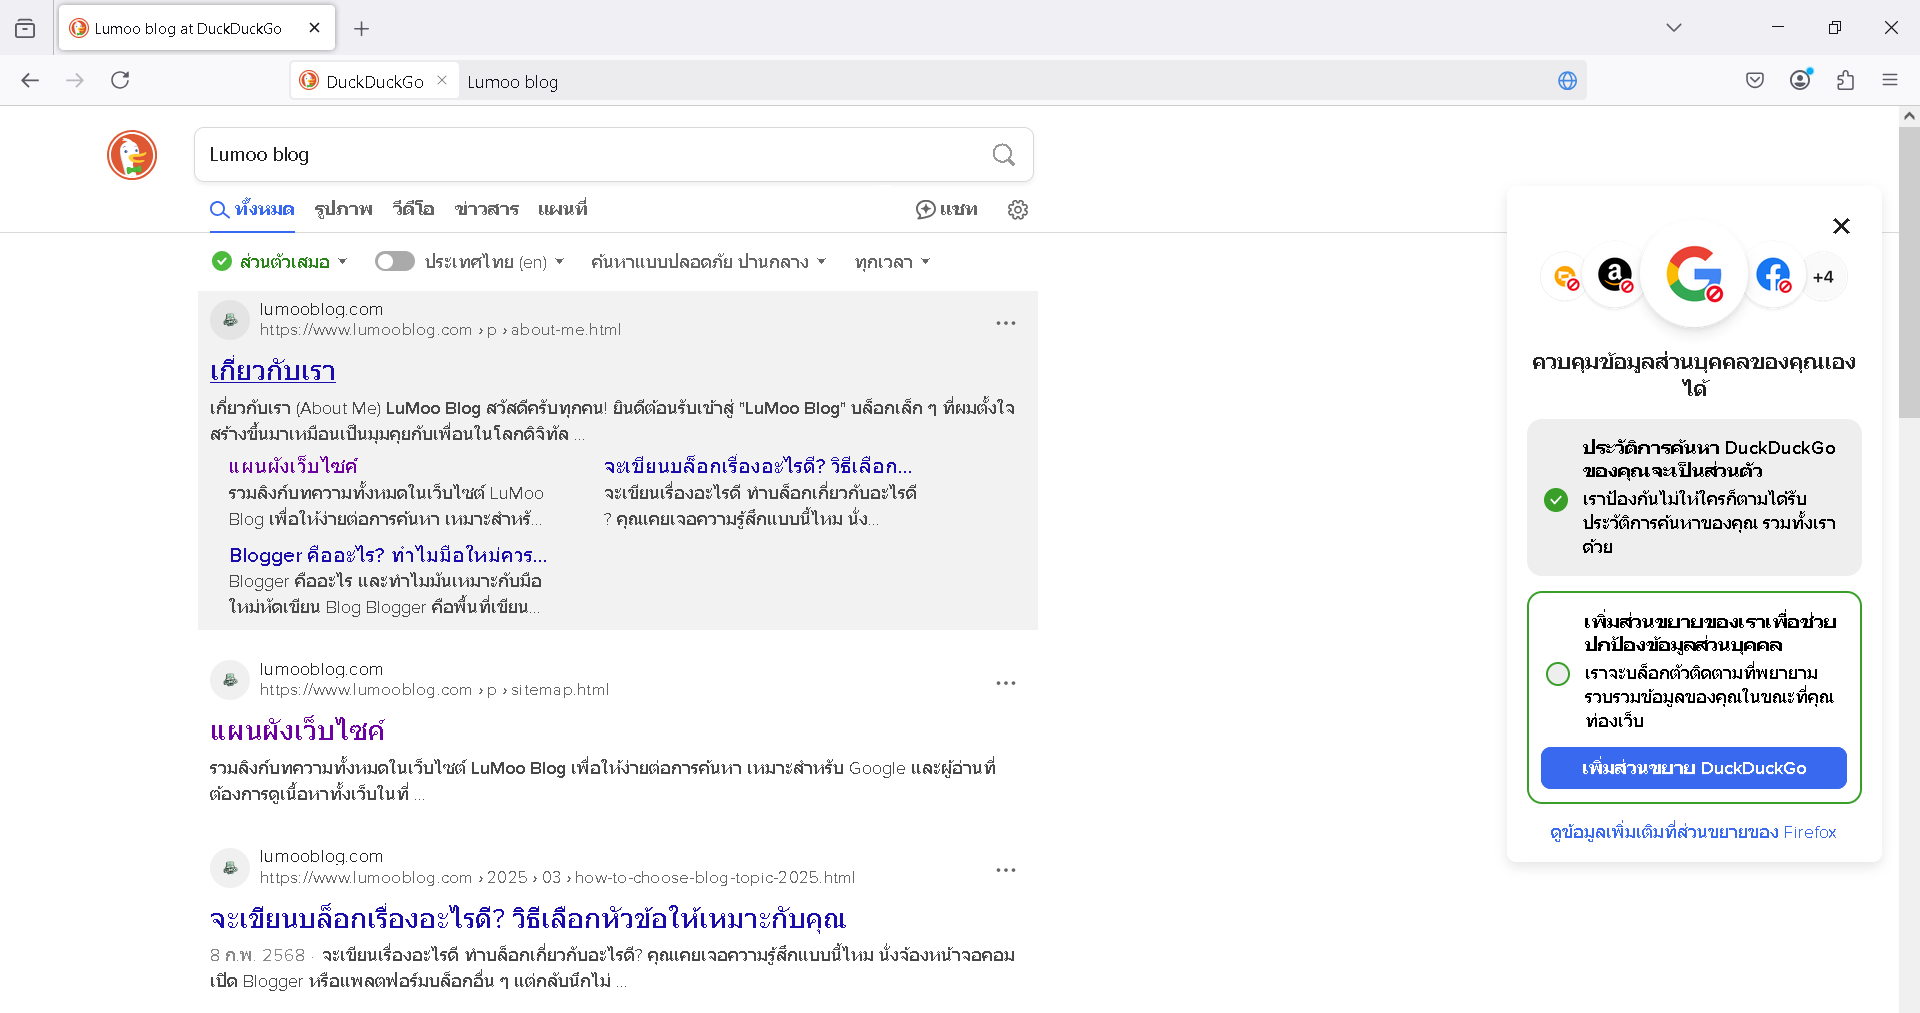Click the DuckDuckGo logo on the page
This screenshot has height=1013, width=1920.
pos(132,155)
